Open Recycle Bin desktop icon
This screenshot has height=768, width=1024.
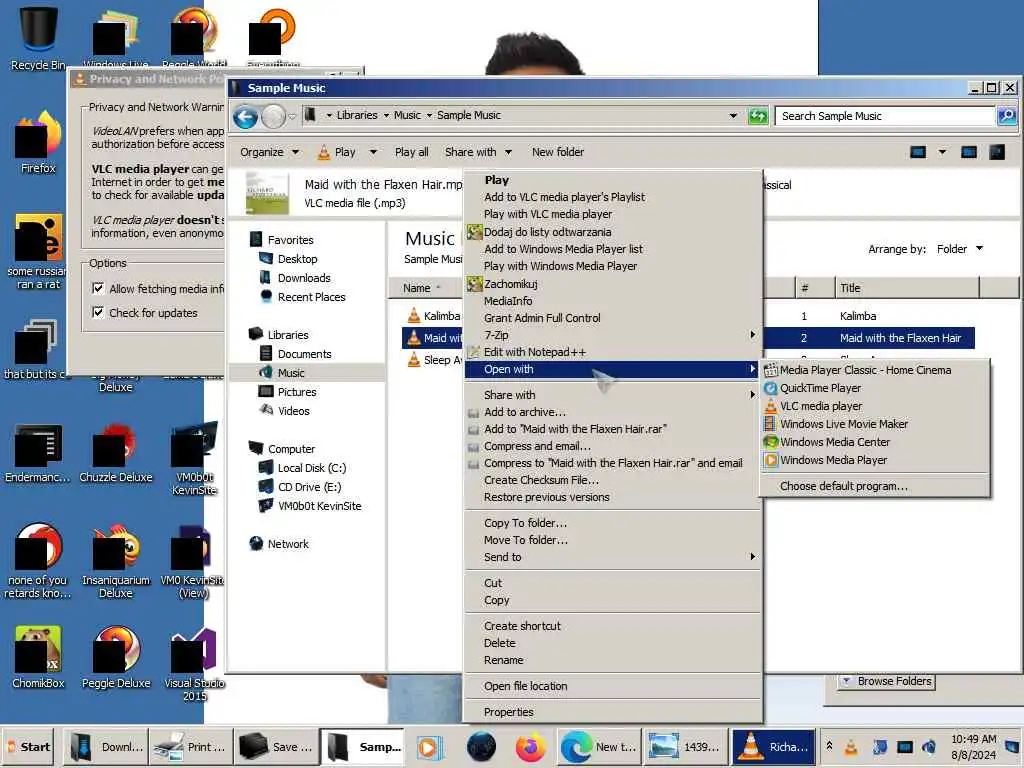(x=38, y=36)
